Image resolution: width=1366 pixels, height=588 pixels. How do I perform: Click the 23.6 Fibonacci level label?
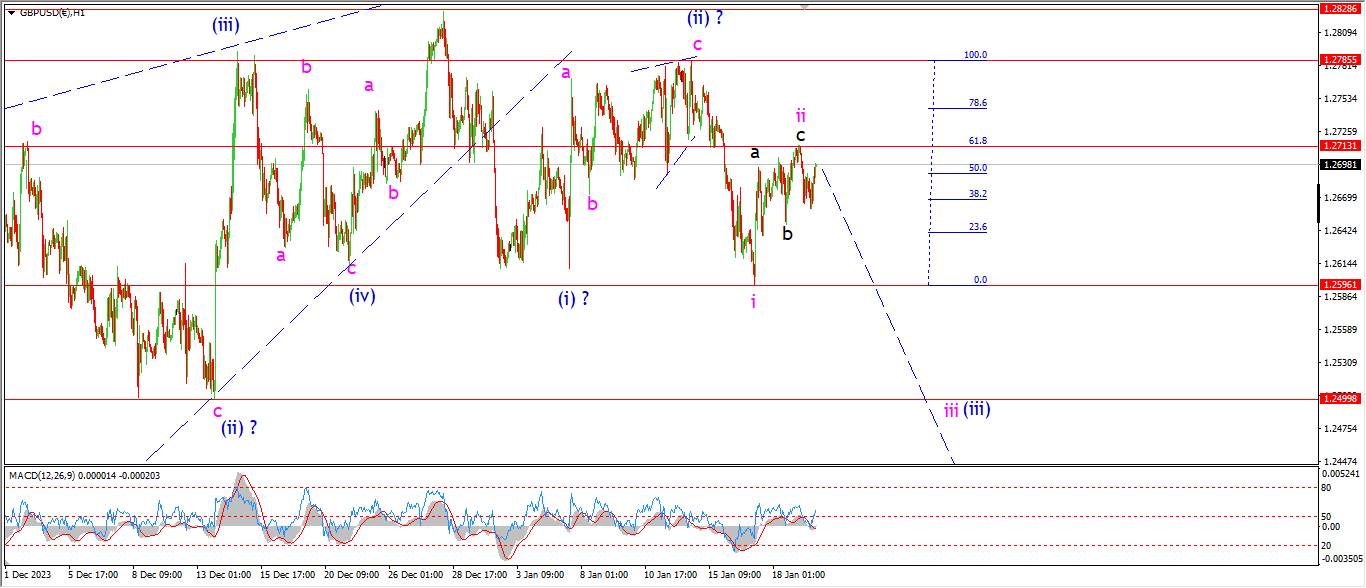pos(978,227)
